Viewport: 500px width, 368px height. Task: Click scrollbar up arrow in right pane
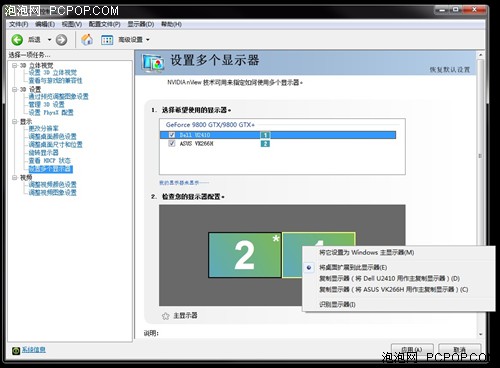point(480,55)
